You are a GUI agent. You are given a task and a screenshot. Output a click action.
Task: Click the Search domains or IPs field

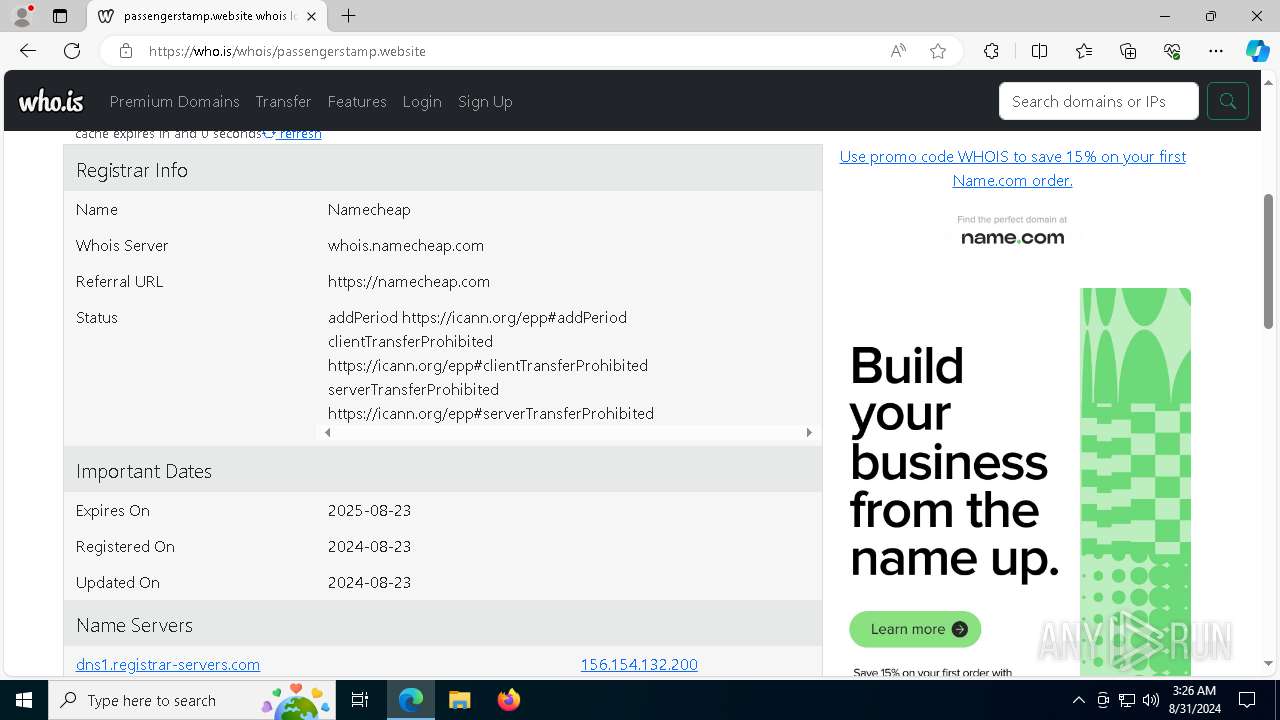[1098, 101]
